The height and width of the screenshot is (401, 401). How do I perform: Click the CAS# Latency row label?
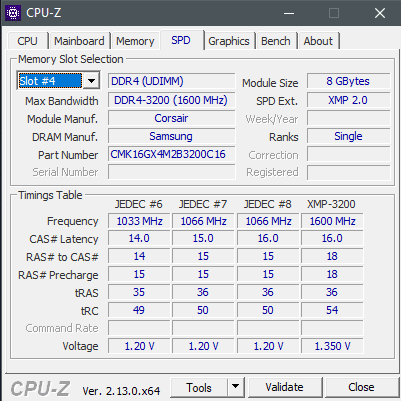[64, 239]
